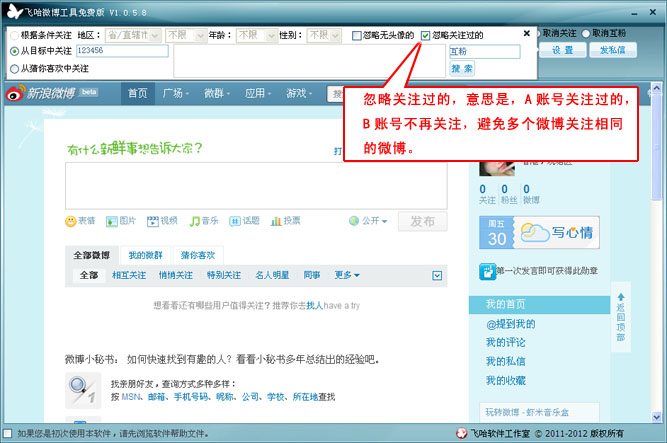Click the vertical scrollbar down arrow

[656, 417]
